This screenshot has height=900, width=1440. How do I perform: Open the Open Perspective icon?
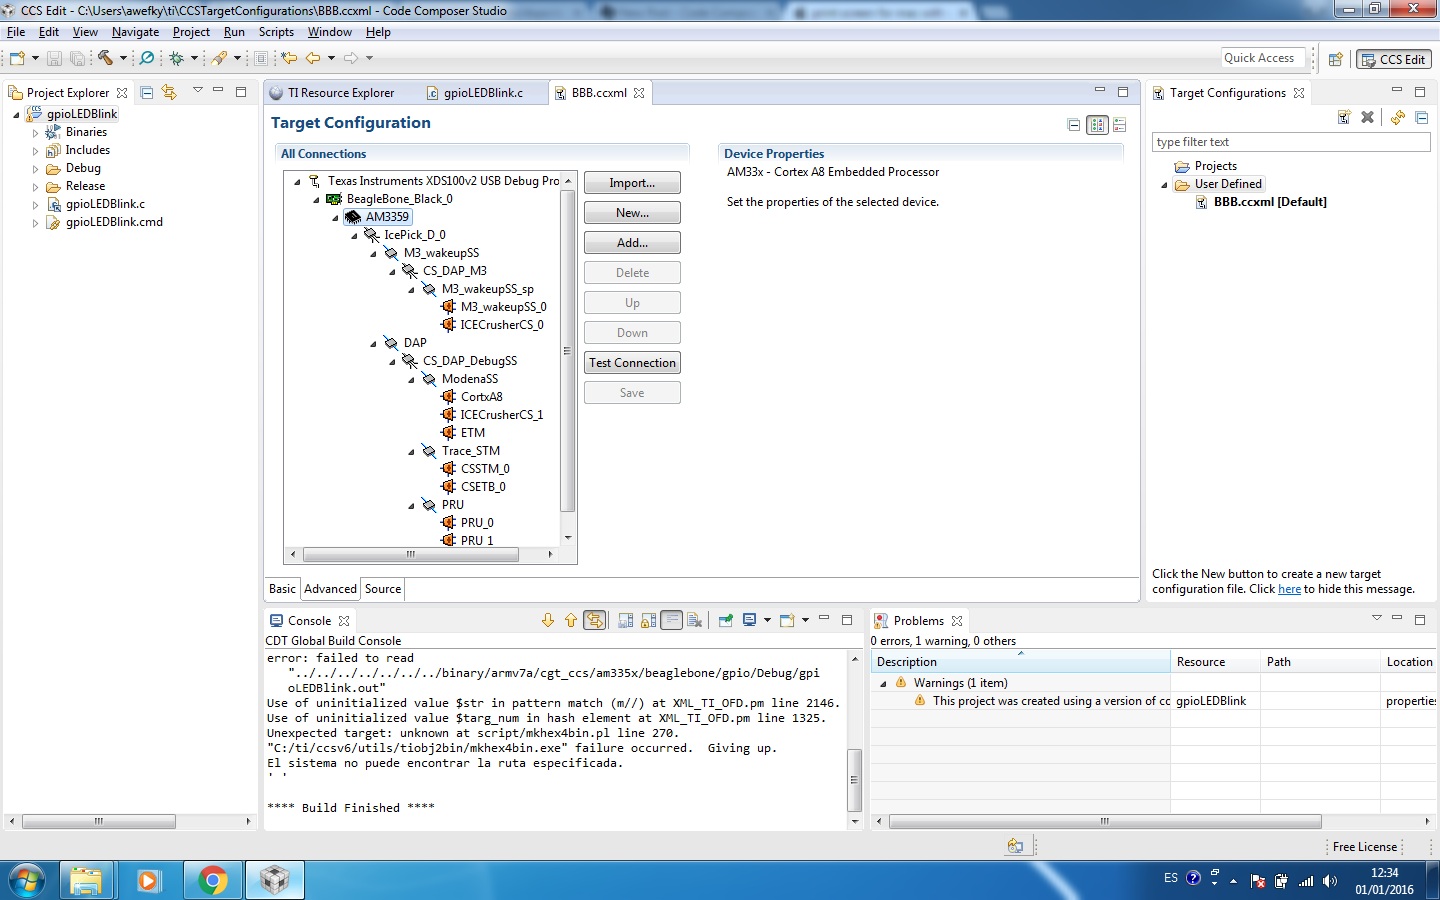(1335, 59)
